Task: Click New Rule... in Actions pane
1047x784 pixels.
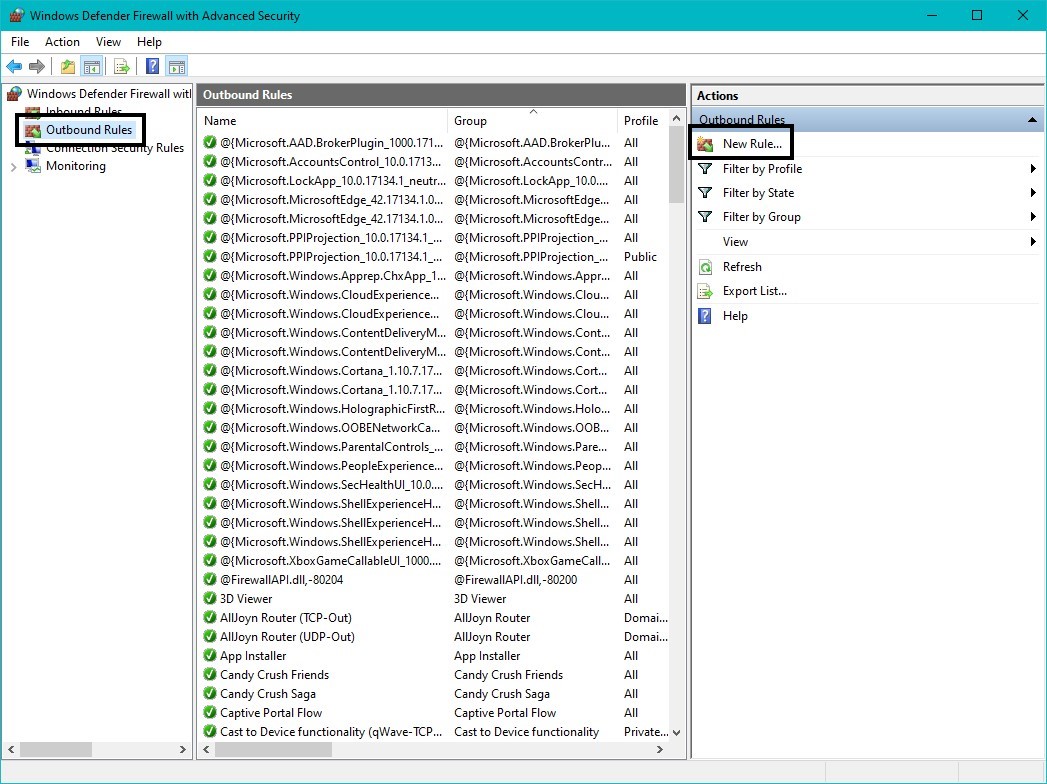Action: (752, 144)
